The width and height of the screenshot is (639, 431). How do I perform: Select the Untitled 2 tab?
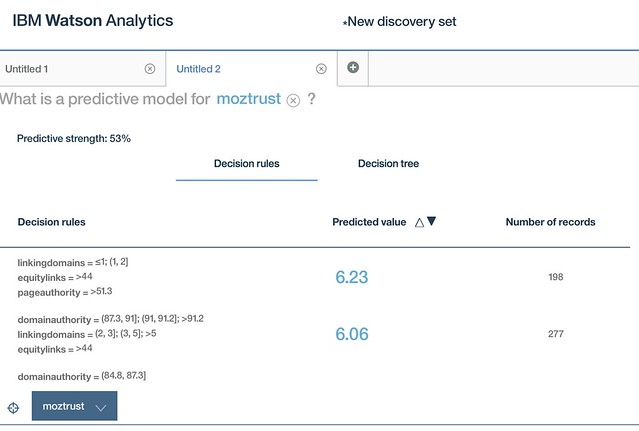tap(198, 69)
